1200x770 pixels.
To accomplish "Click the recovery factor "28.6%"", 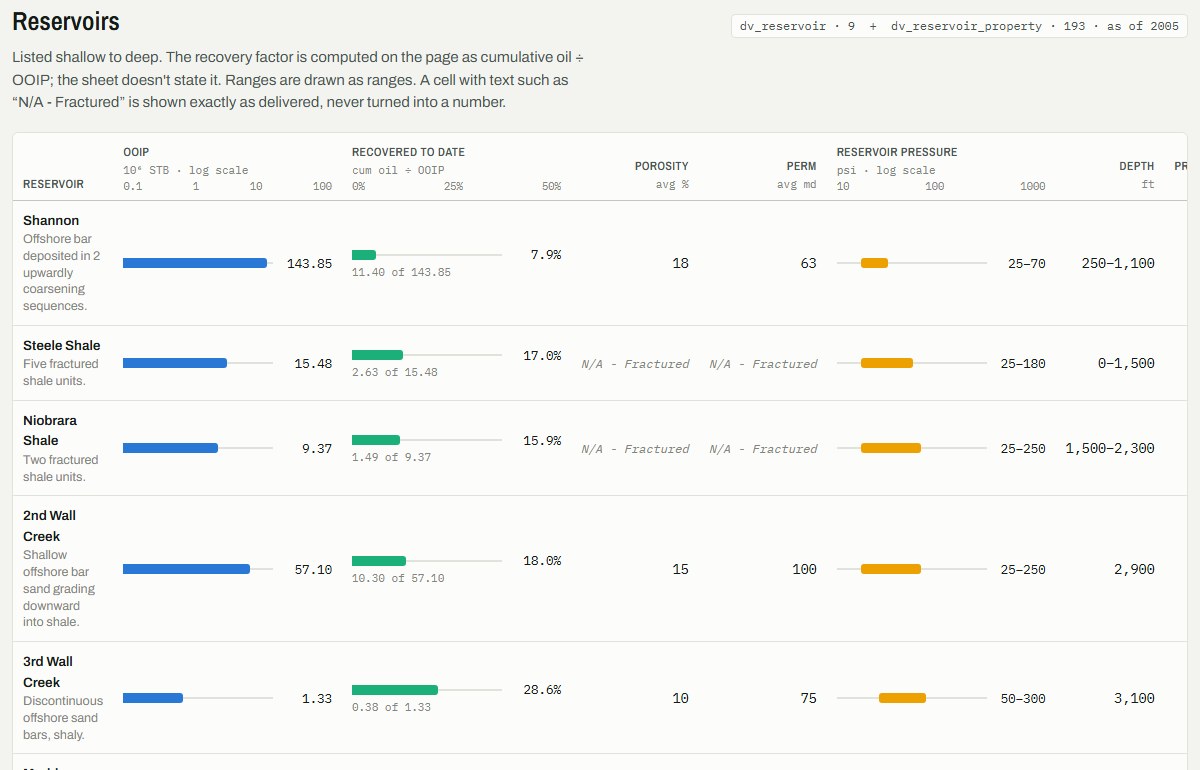I will click(542, 690).
